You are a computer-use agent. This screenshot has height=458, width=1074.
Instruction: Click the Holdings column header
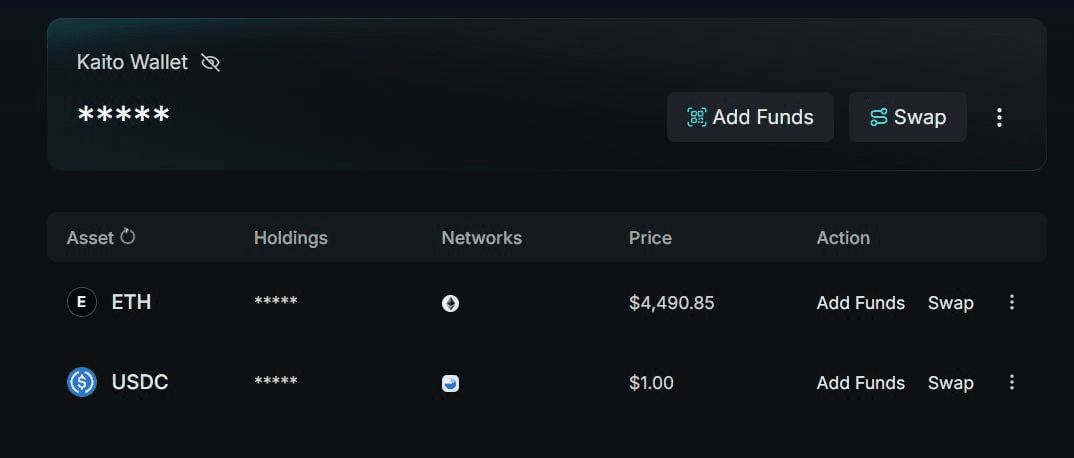290,238
